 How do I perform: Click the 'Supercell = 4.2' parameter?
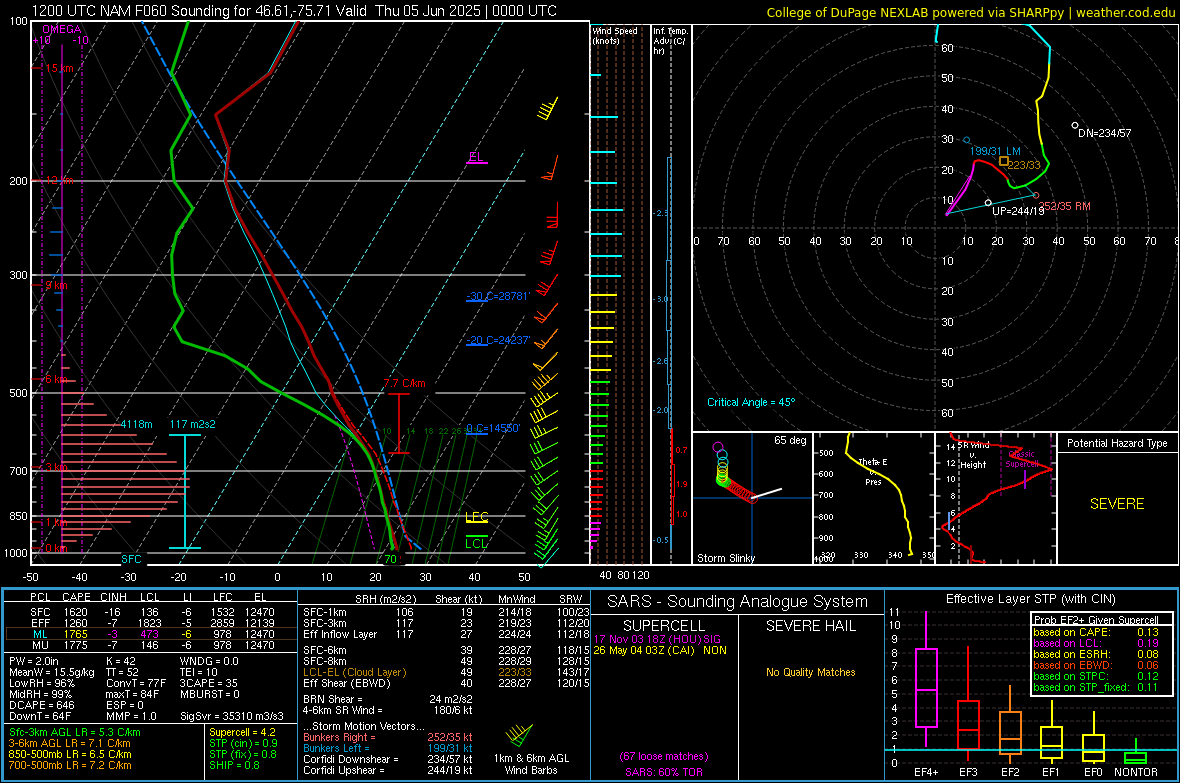click(242, 733)
